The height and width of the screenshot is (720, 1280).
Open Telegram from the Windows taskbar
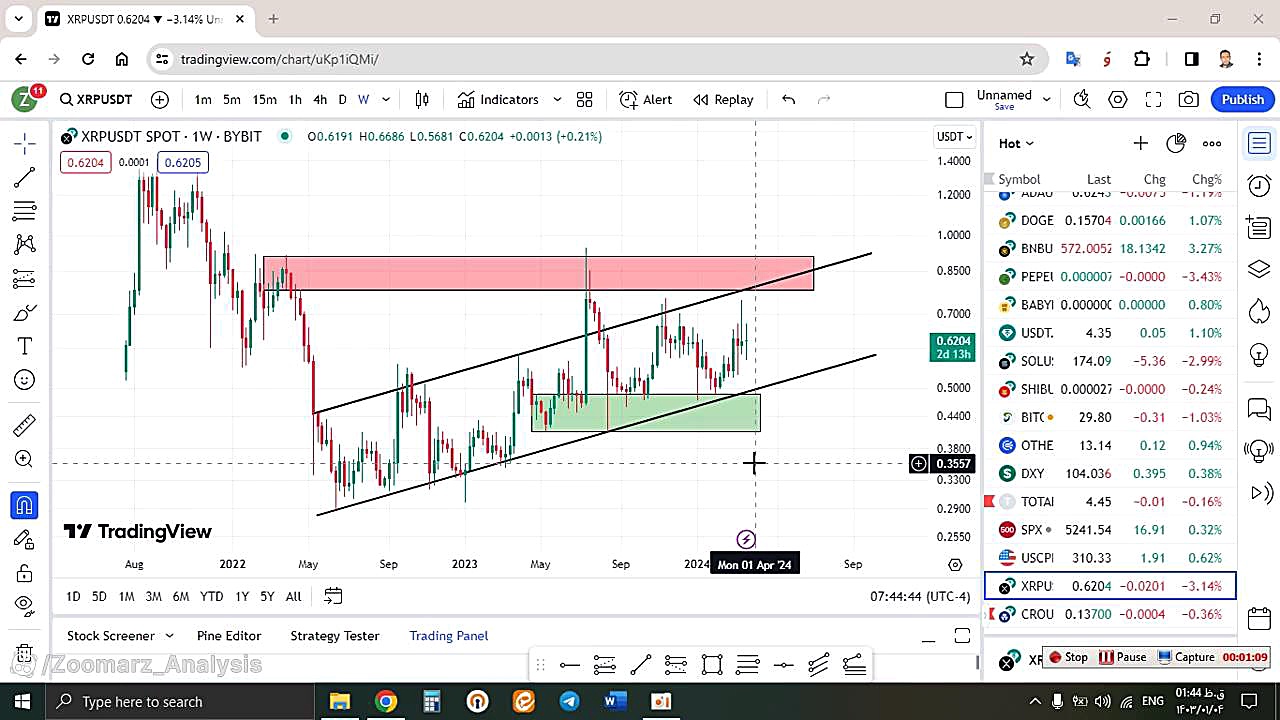click(x=569, y=701)
